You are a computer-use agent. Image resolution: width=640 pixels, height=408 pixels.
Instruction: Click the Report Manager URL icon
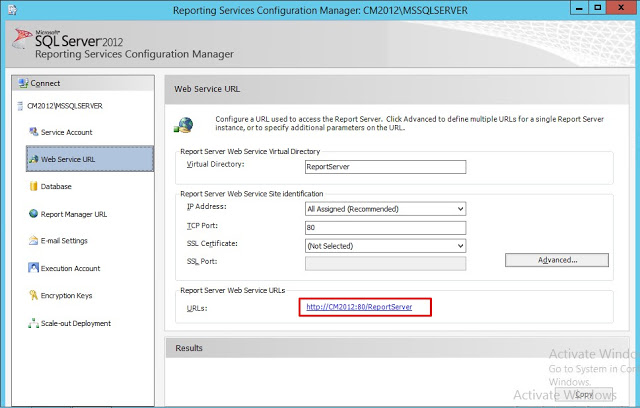click(x=32, y=213)
